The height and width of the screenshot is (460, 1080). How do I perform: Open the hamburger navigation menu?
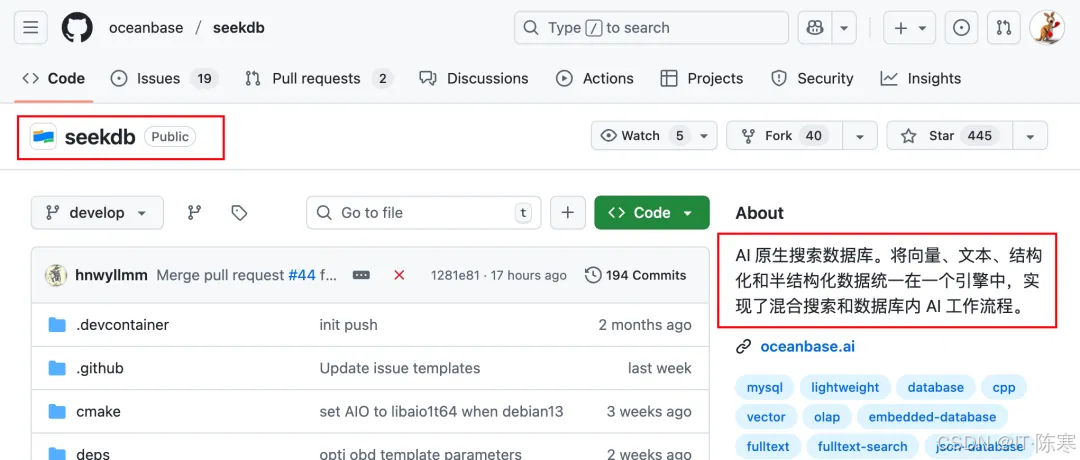pyautogui.click(x=31, y=28)
